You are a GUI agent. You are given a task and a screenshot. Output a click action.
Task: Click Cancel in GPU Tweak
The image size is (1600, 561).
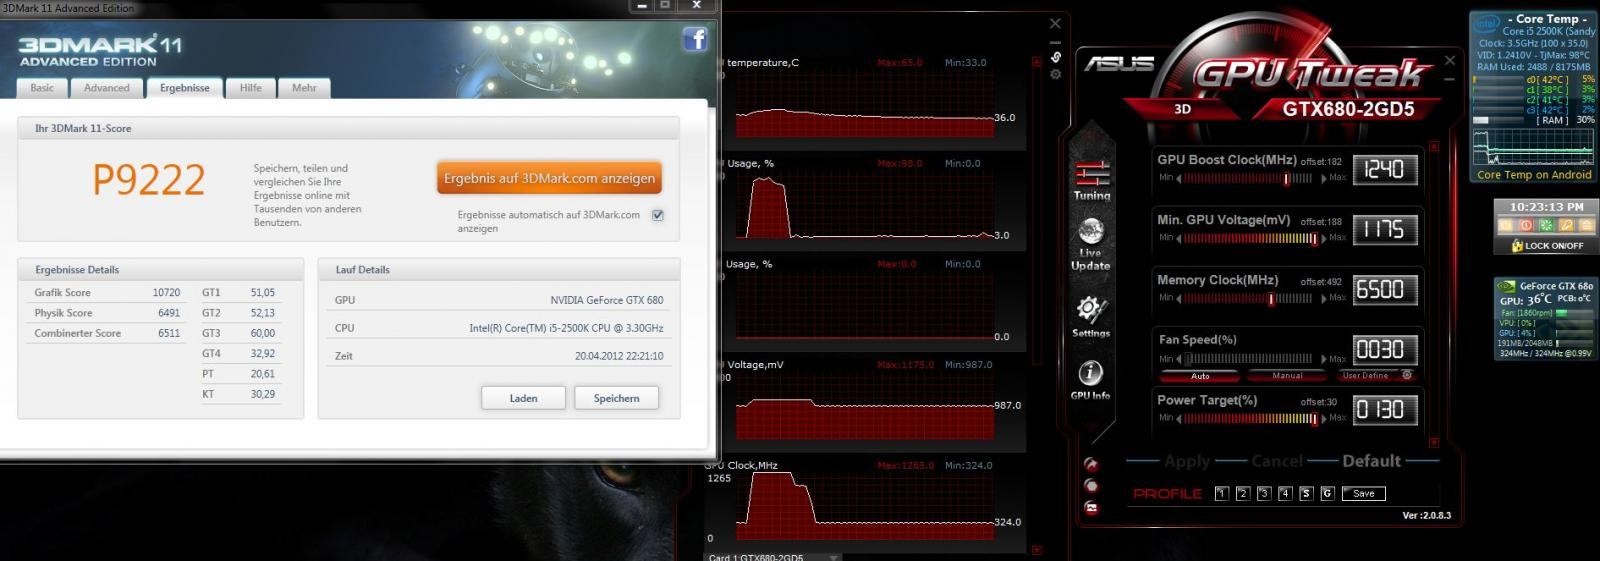click(x=1277, y=461)
